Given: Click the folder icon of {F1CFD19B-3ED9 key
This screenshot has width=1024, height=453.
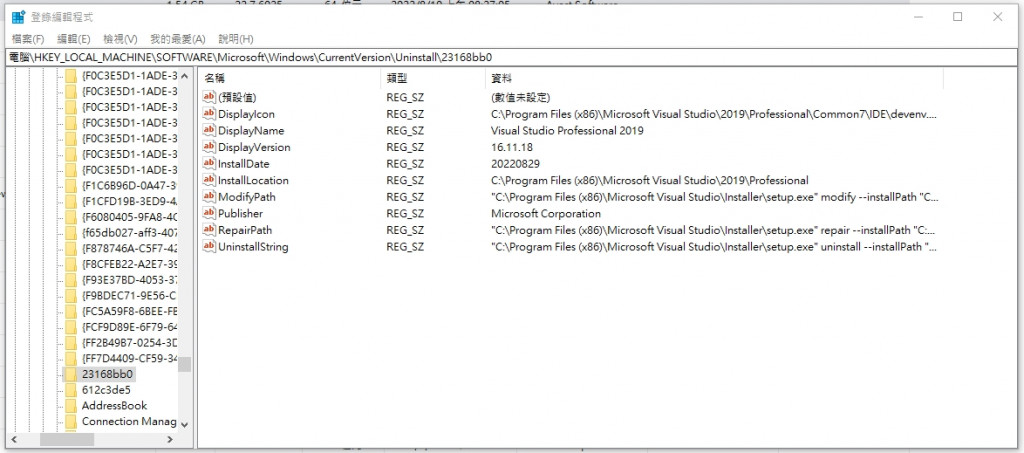Looking at the screenshot, I should (71, 201).
